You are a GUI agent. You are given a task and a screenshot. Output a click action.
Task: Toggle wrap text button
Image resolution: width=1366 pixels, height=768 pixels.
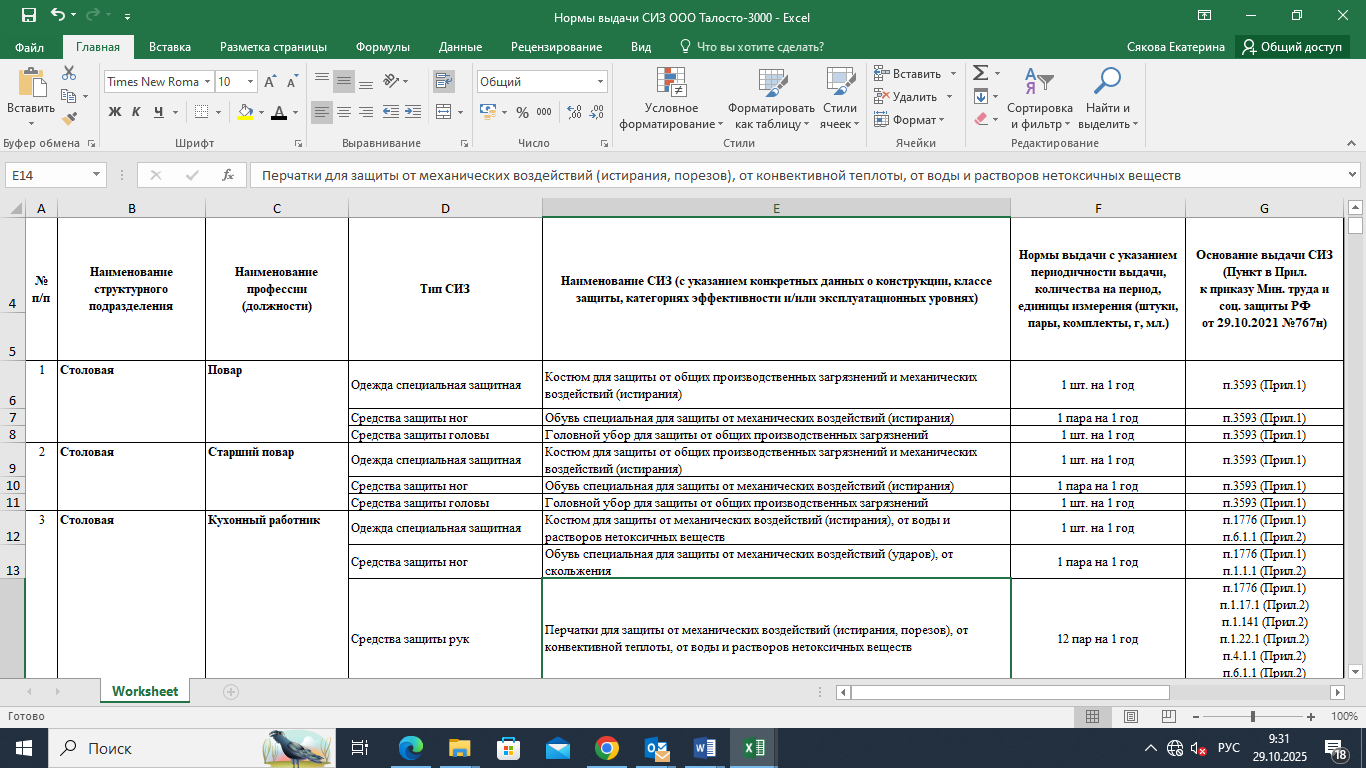click(x=443, y=82)
